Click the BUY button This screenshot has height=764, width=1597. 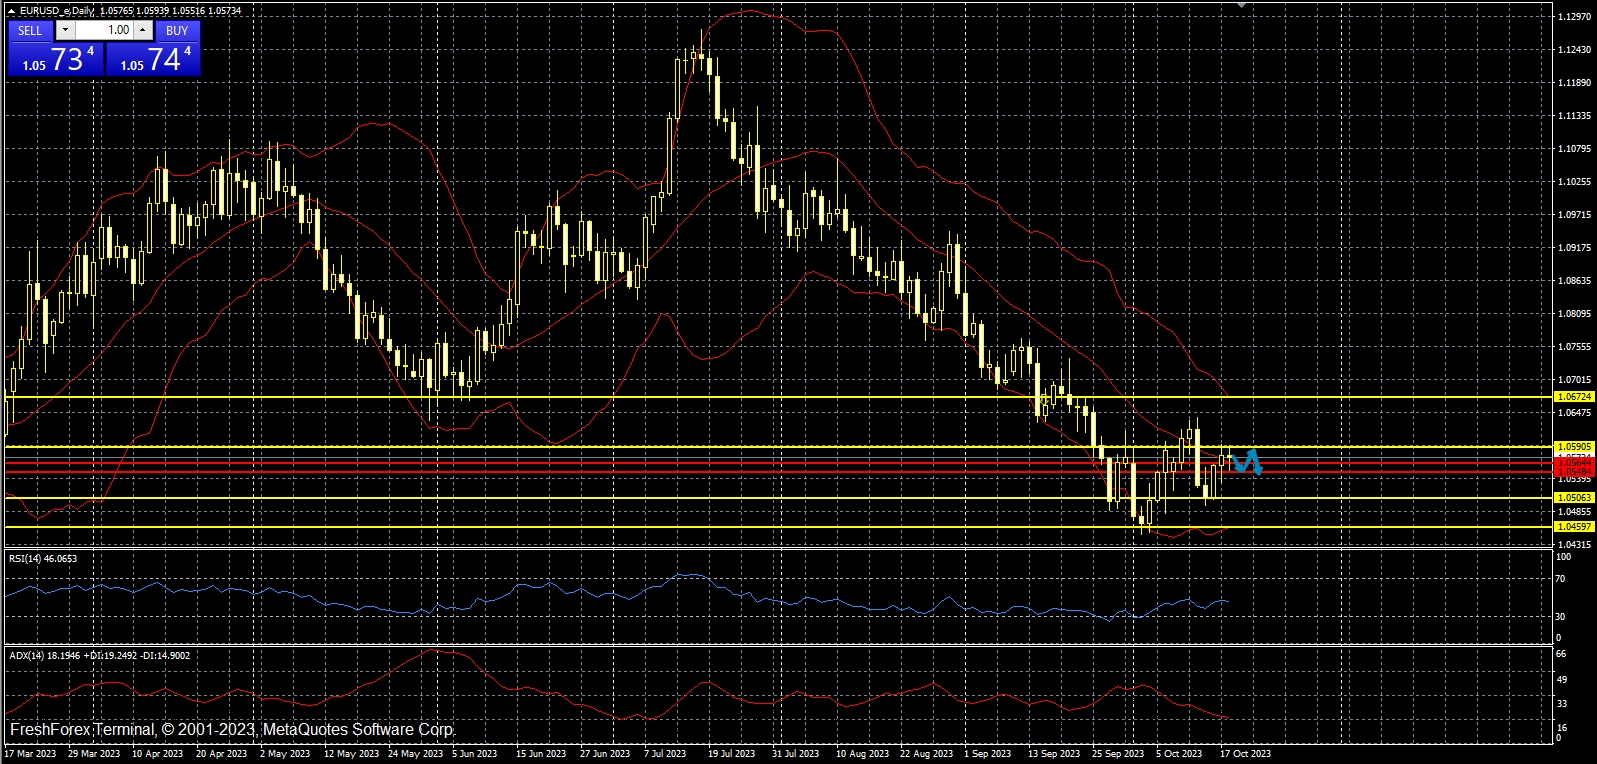coord(177,30)
